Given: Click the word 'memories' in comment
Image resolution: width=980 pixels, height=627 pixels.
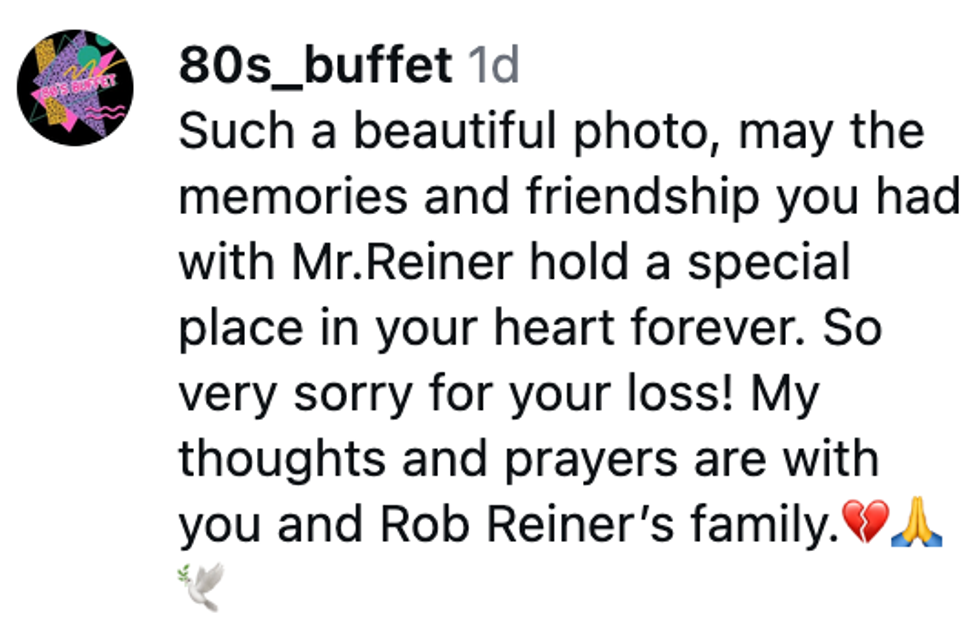Looking at the screenshot, I should coord(294,197).
